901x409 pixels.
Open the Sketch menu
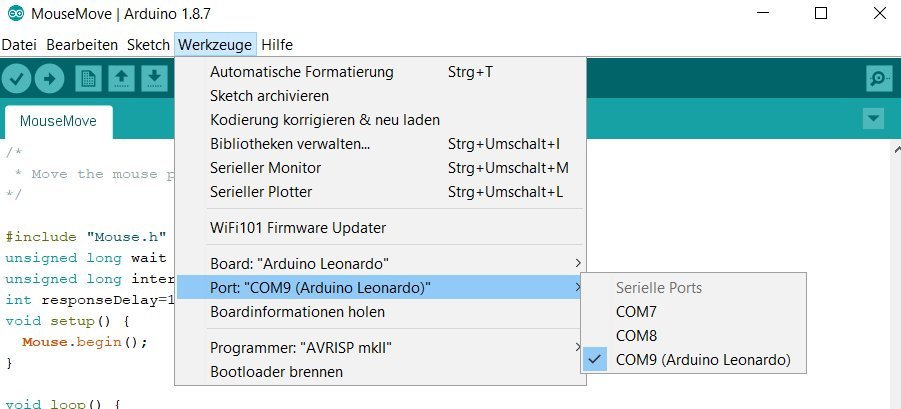148,45
